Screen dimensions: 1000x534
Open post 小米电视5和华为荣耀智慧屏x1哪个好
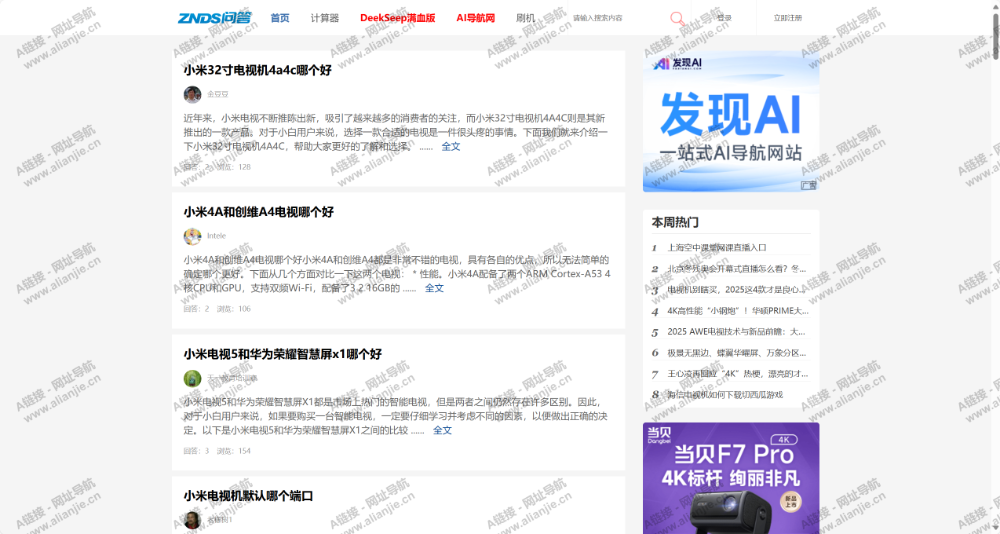click(283, 354)
